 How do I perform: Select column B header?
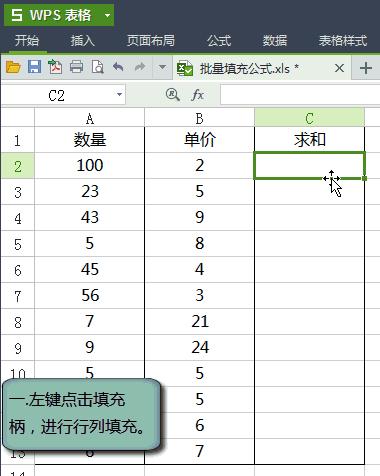pos(199,117)
